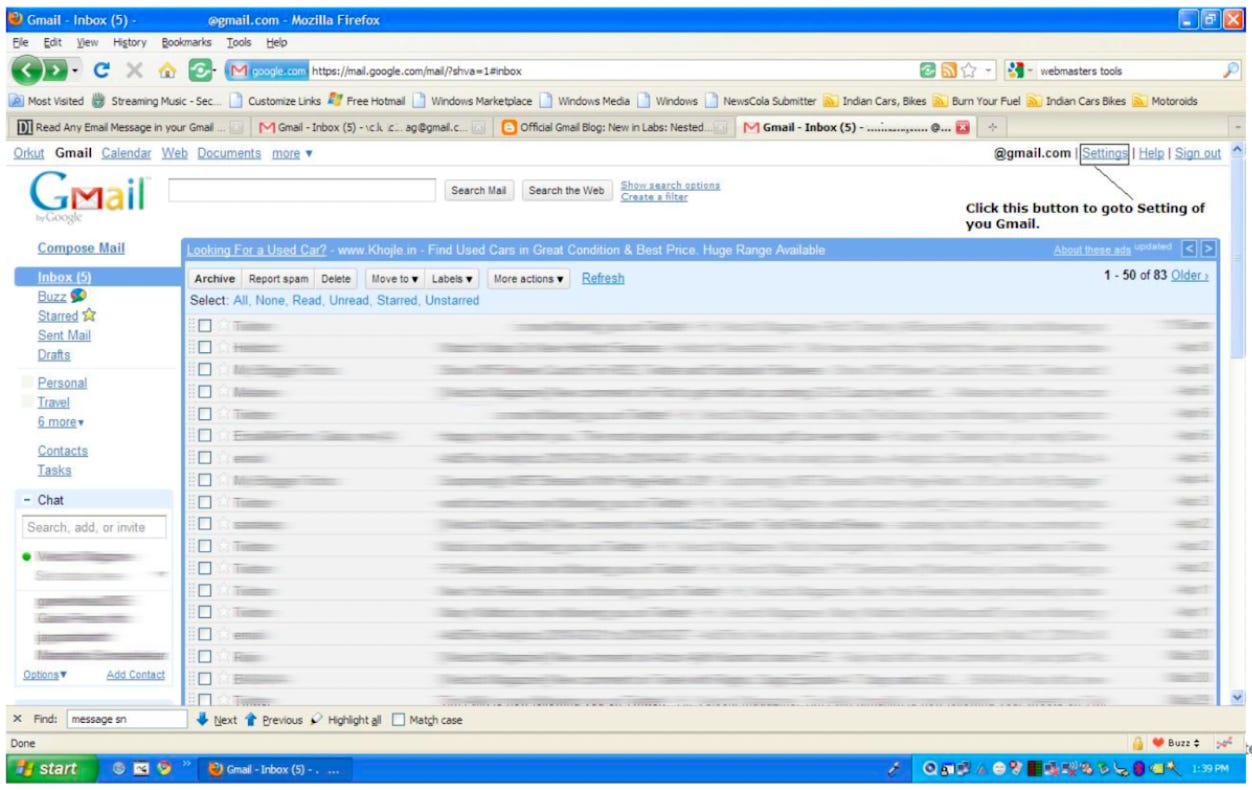Click the chat Search, add, or invite field

tap(94, 527)
